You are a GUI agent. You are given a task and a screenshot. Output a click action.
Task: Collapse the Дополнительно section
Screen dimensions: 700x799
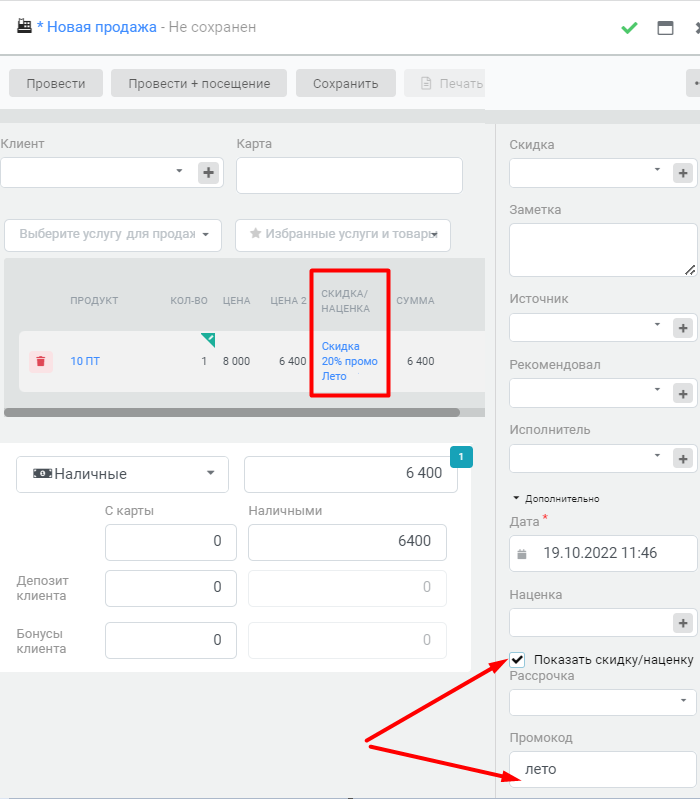556,498
